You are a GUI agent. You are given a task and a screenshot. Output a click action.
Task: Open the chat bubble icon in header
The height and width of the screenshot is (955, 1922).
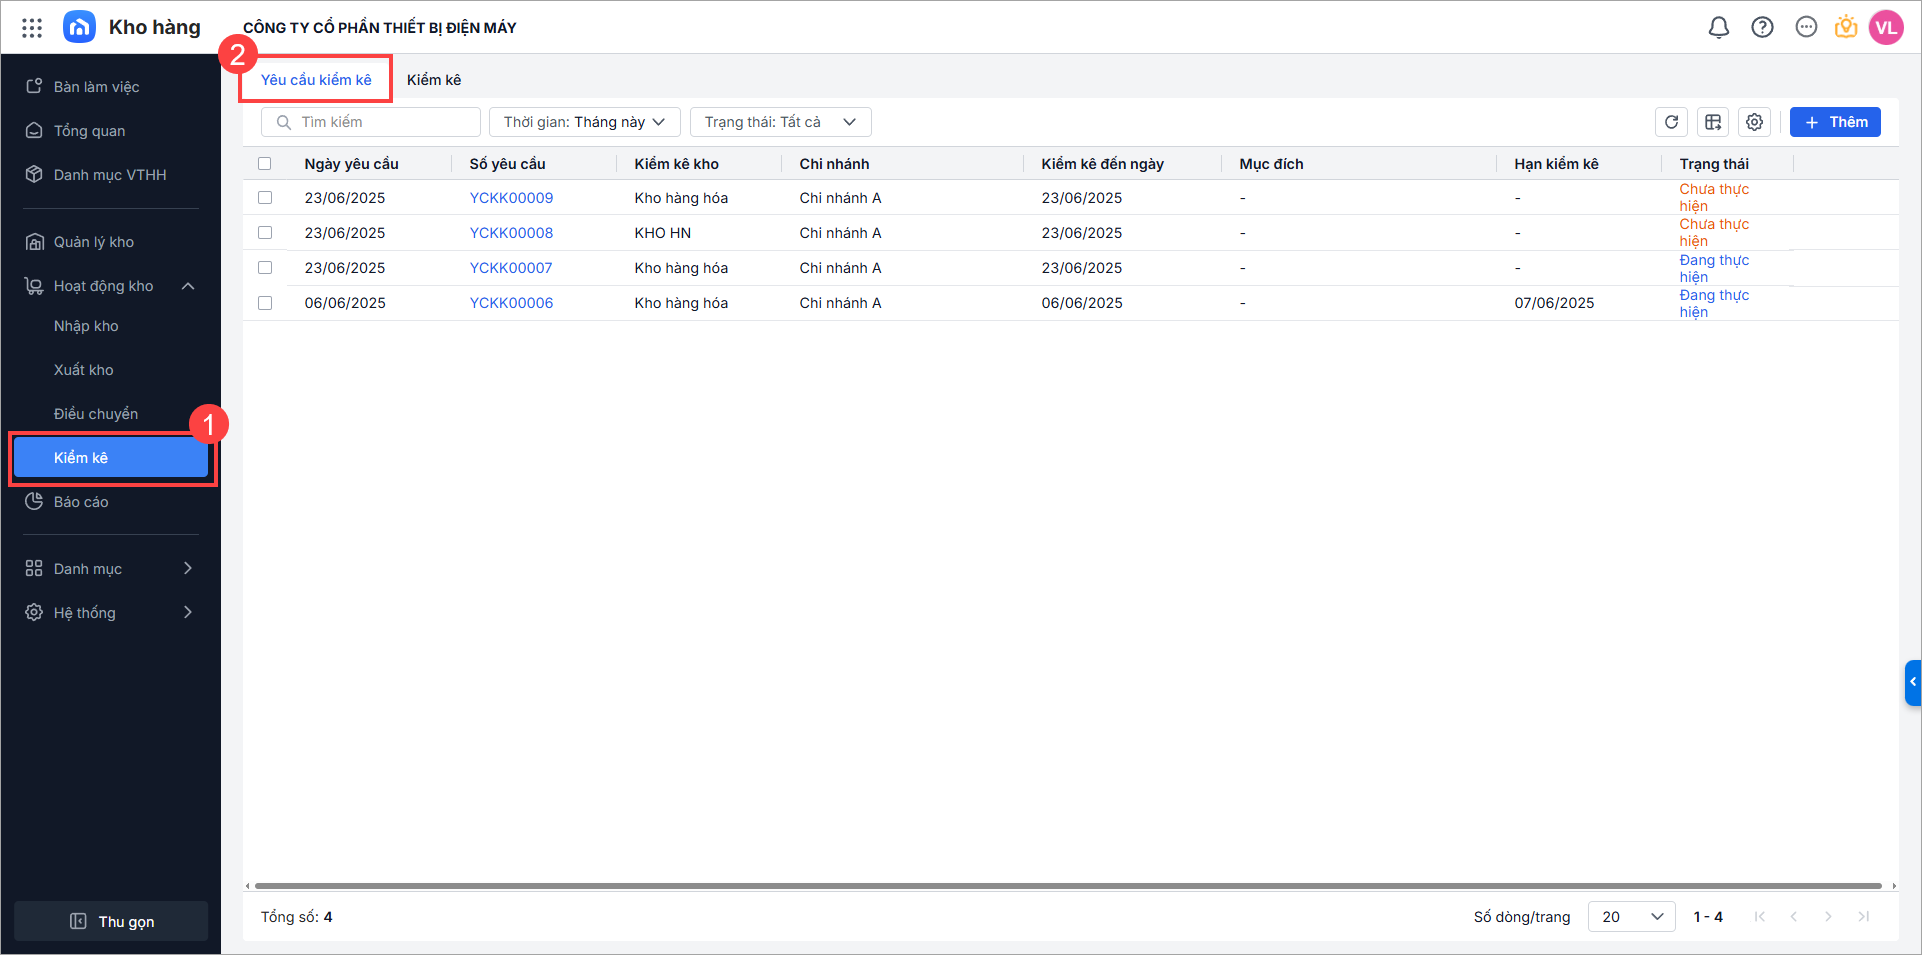1806,28
